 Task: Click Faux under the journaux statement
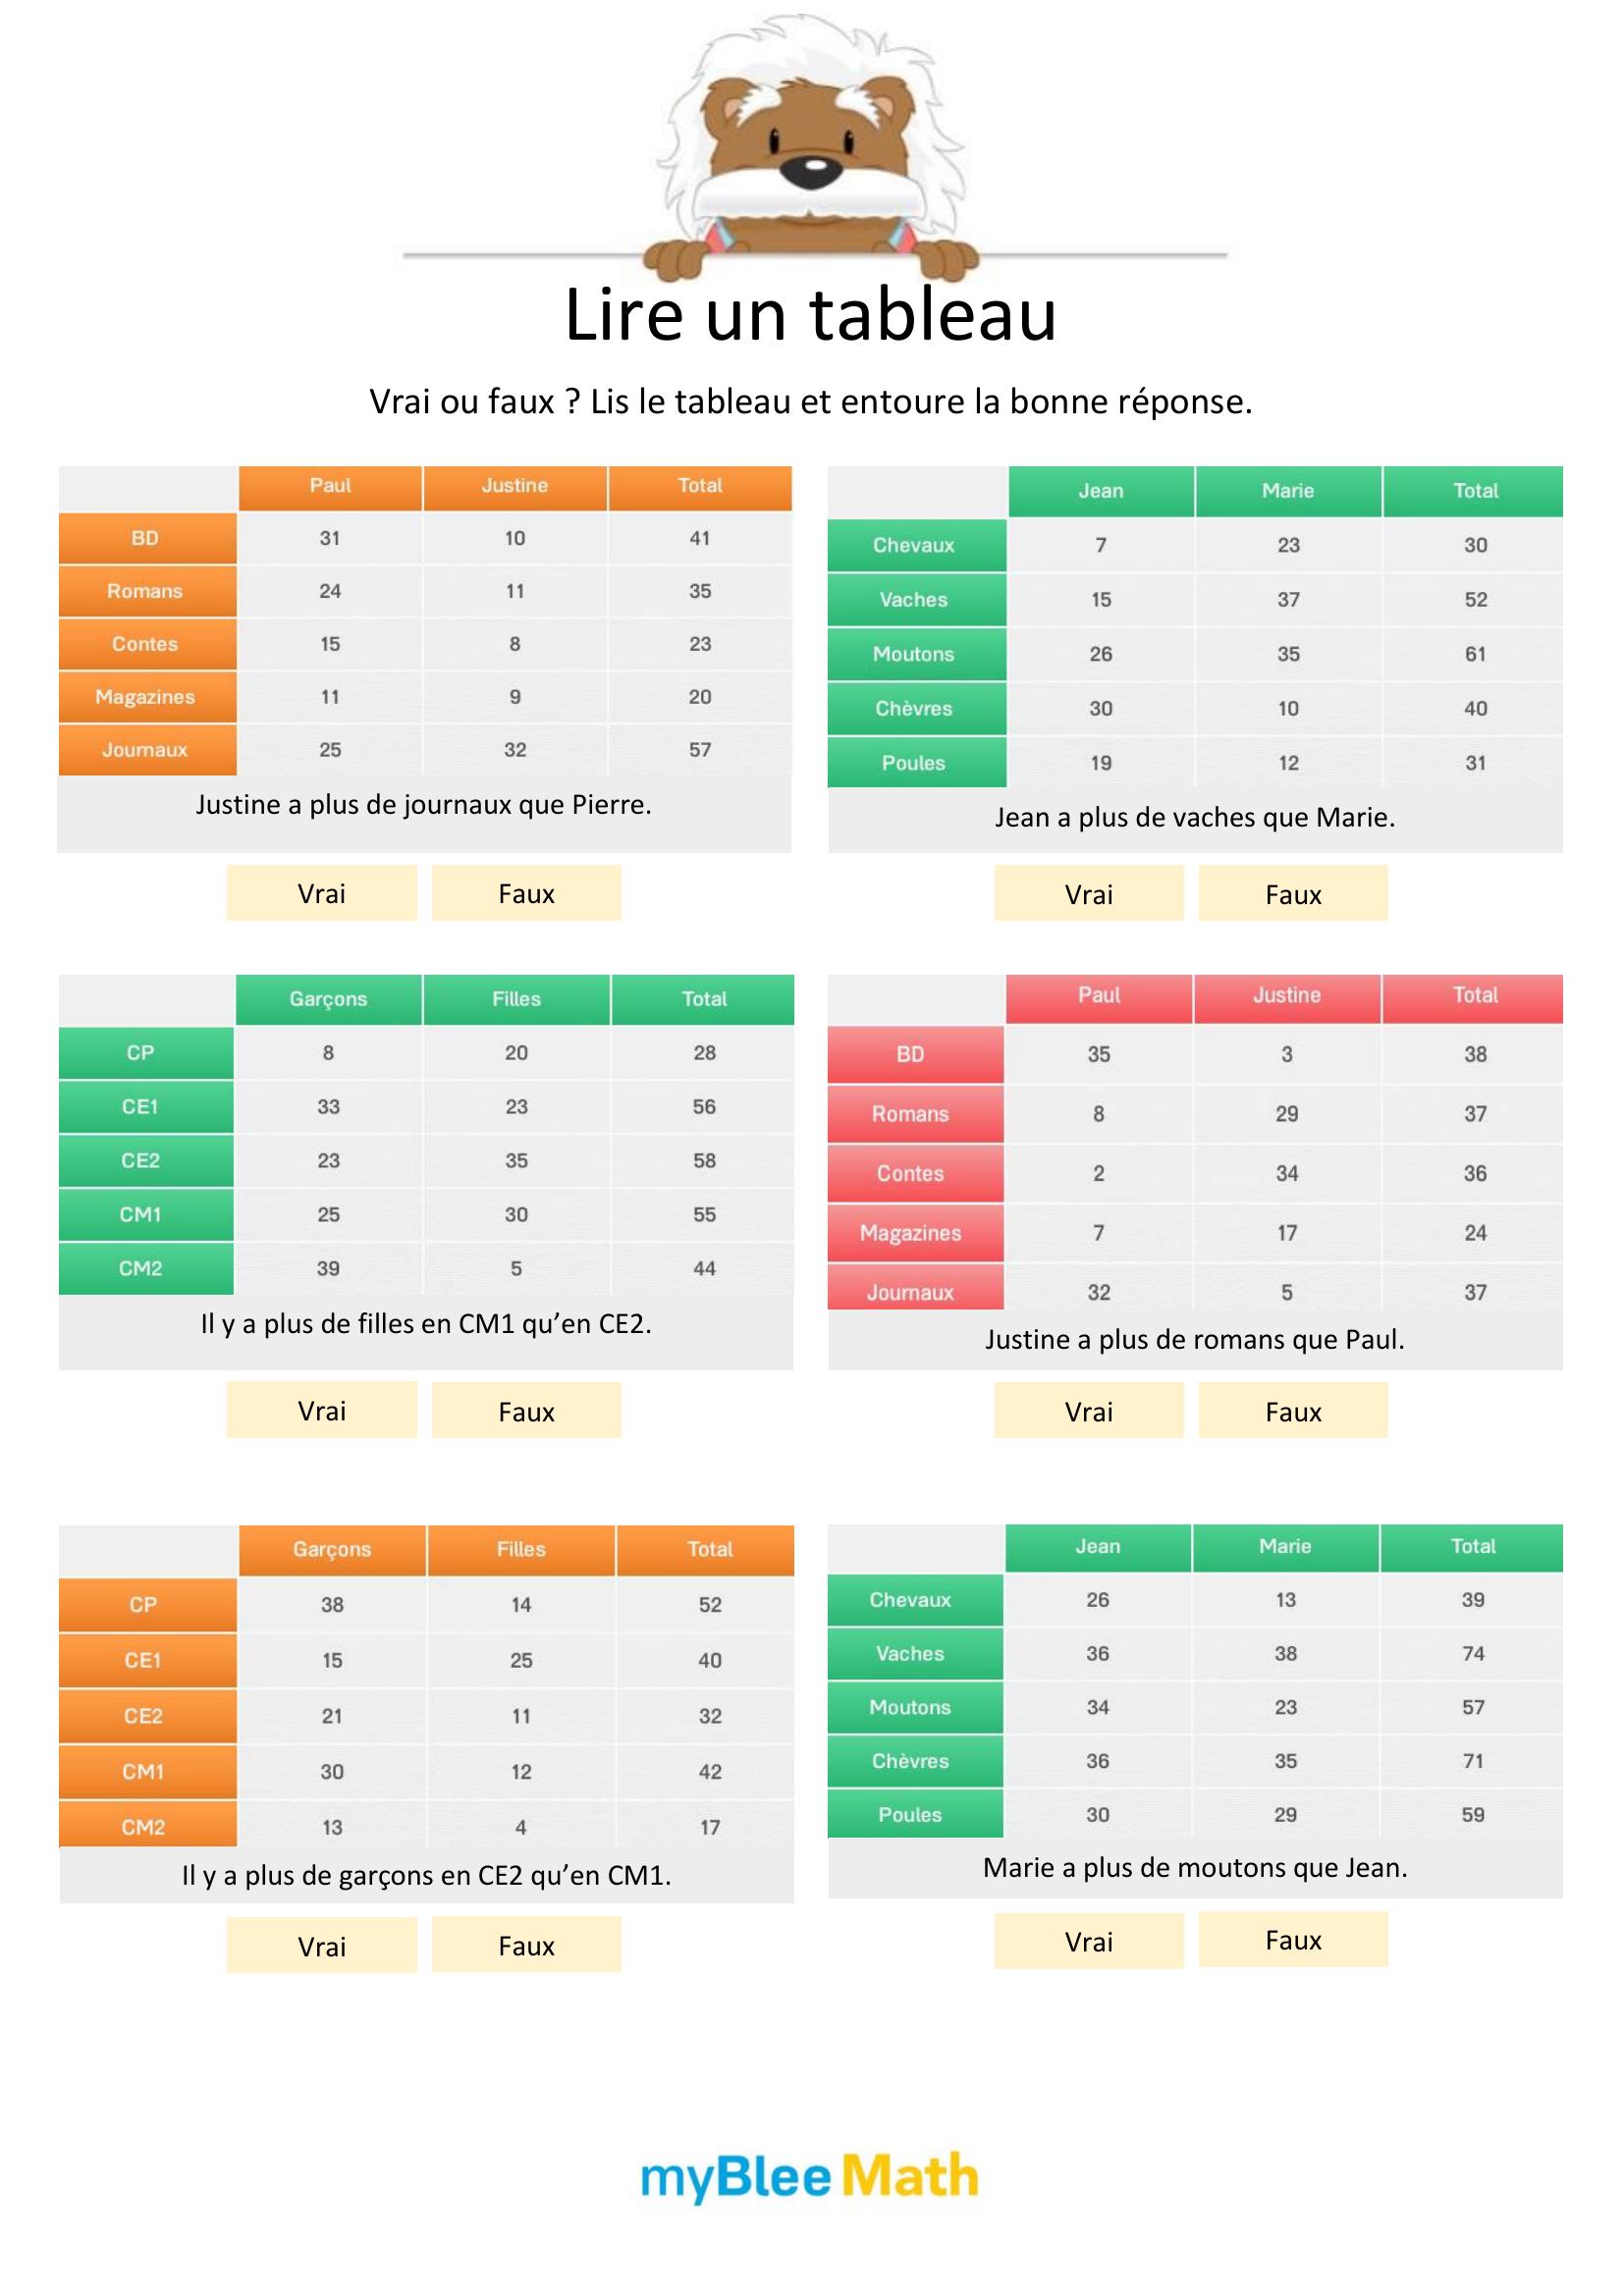tap(526, 893)
